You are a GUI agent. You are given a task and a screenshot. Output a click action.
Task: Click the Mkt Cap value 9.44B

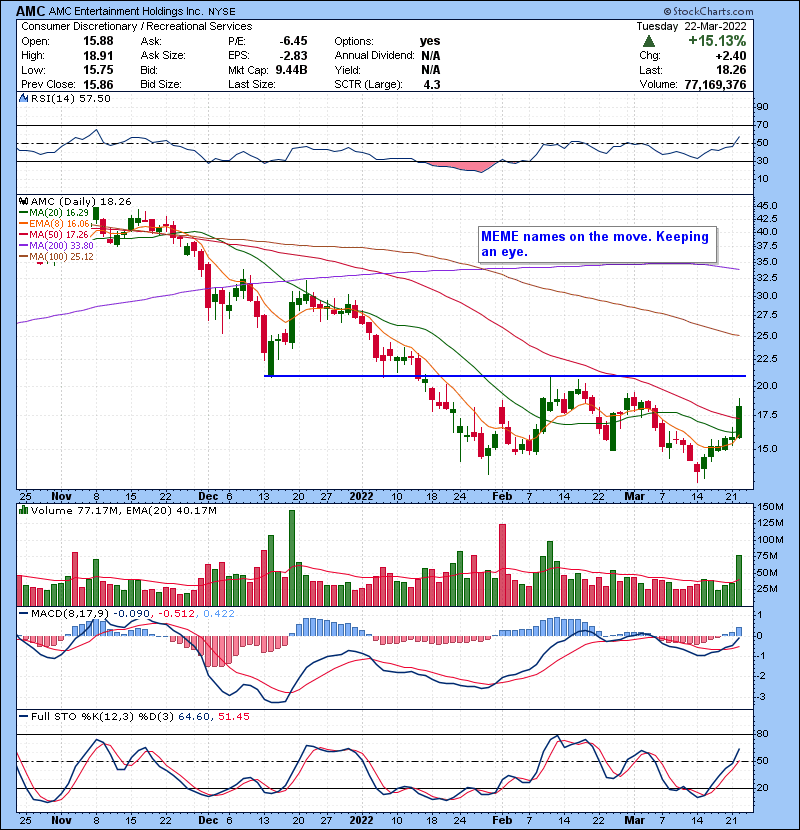(291, 70)
